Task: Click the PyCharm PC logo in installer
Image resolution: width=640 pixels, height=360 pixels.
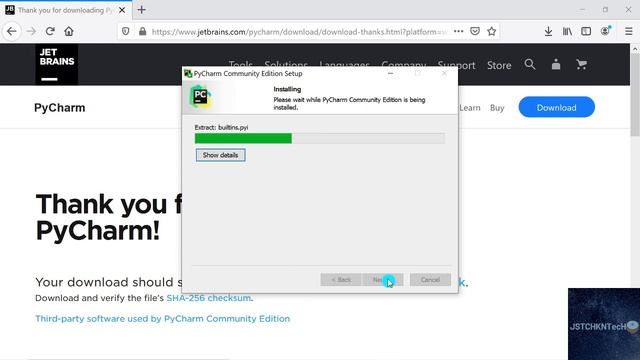Action: point(200,96)
